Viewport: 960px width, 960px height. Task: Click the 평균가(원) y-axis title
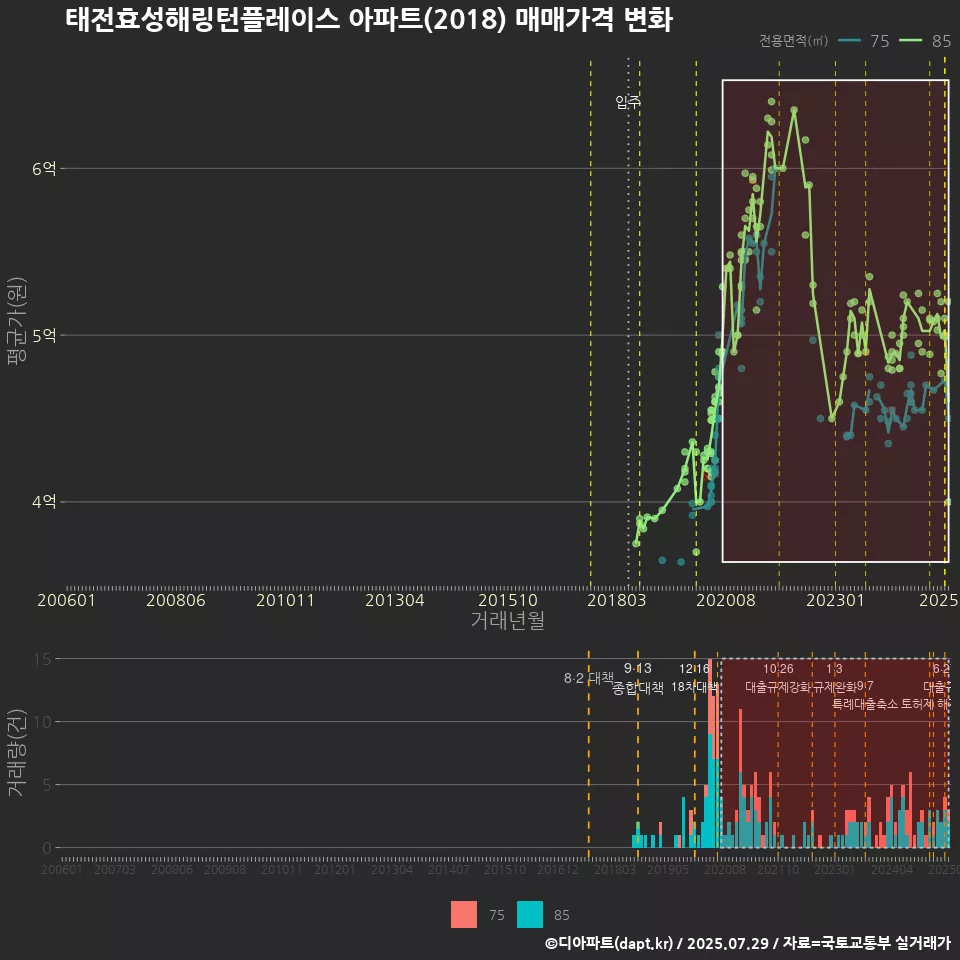coord(17,321)
